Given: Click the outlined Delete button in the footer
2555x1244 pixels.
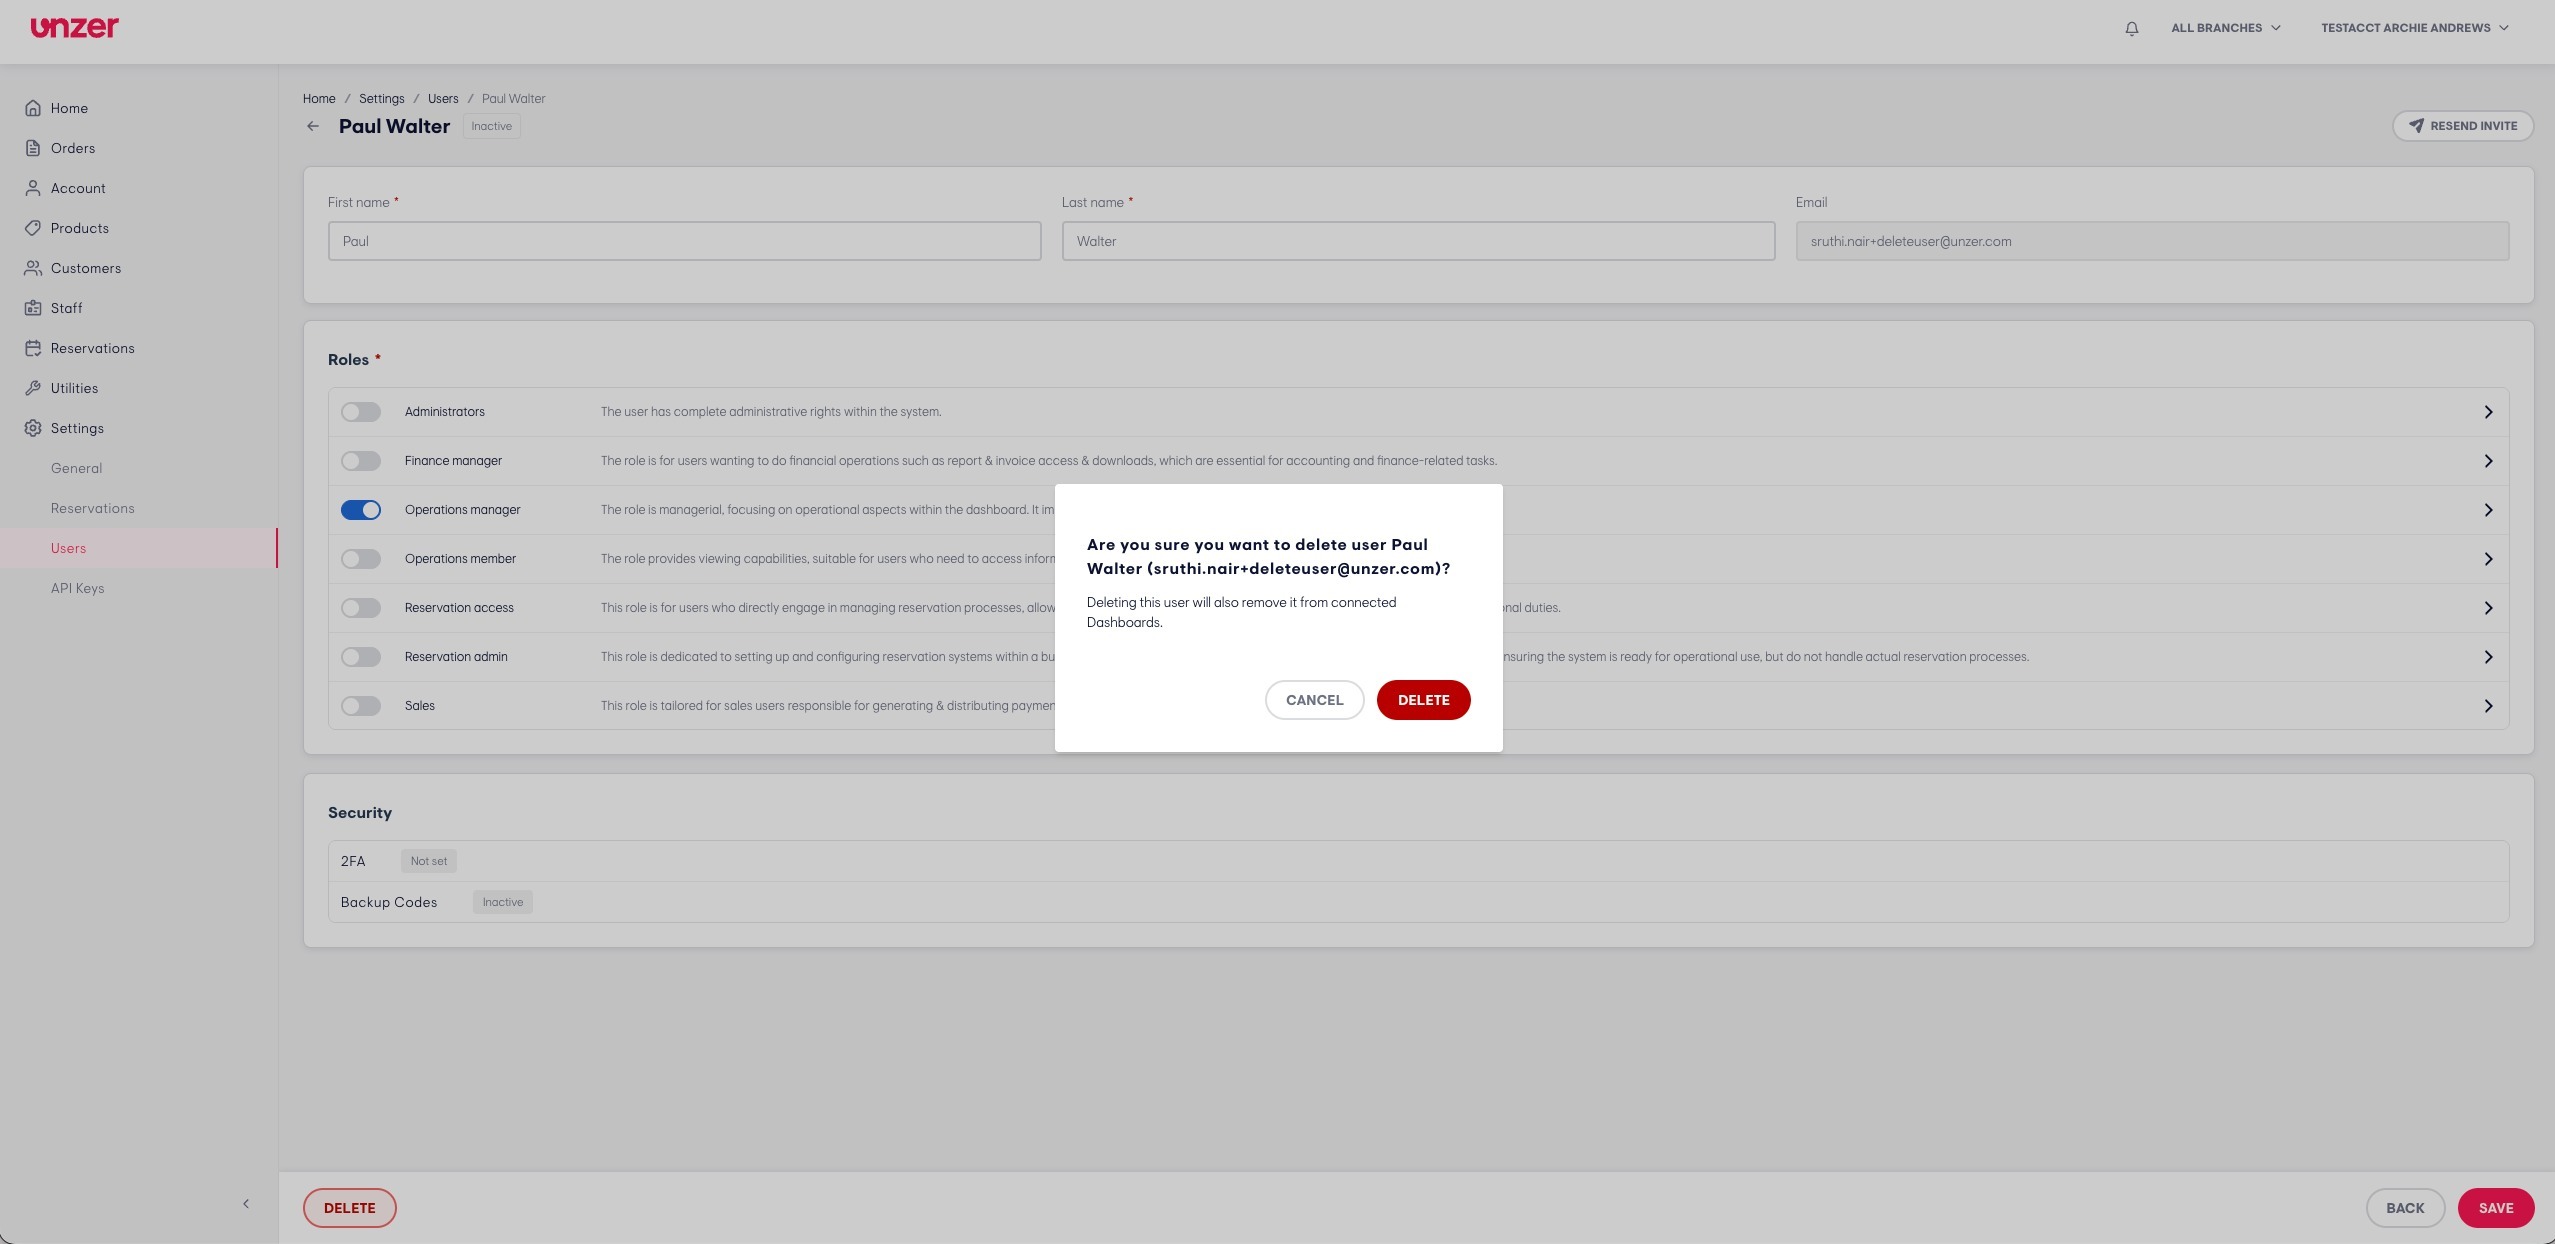Looking at the screenshot, I should tap(350, 1208).
